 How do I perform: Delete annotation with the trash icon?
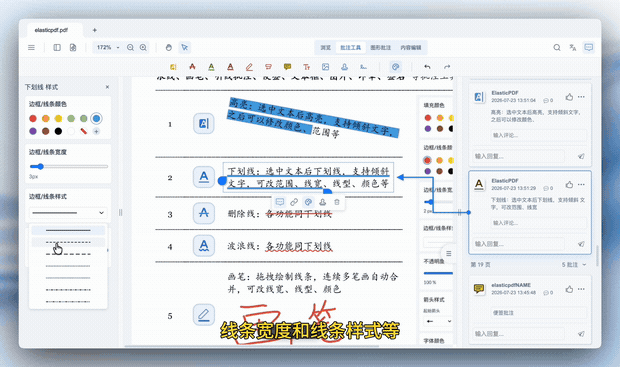337,202
